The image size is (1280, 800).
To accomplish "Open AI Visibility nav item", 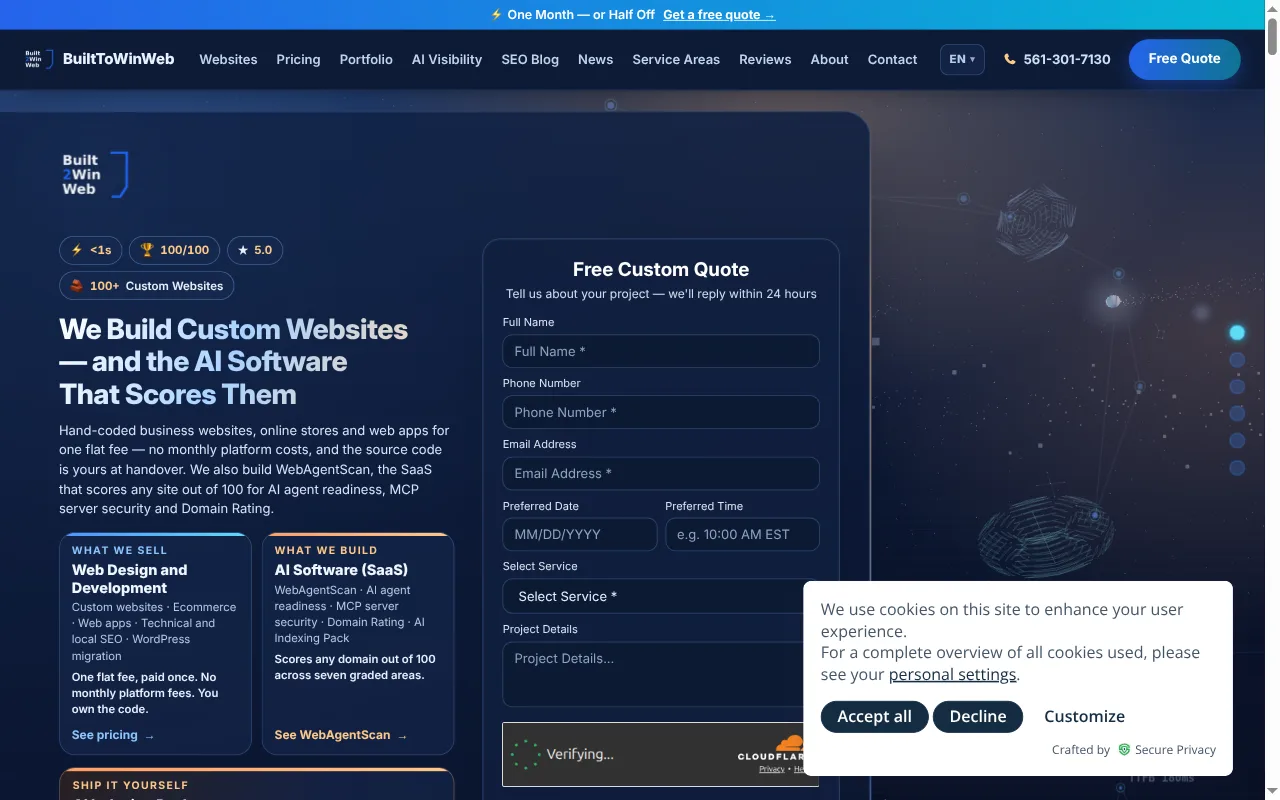I will coord(447,59).
